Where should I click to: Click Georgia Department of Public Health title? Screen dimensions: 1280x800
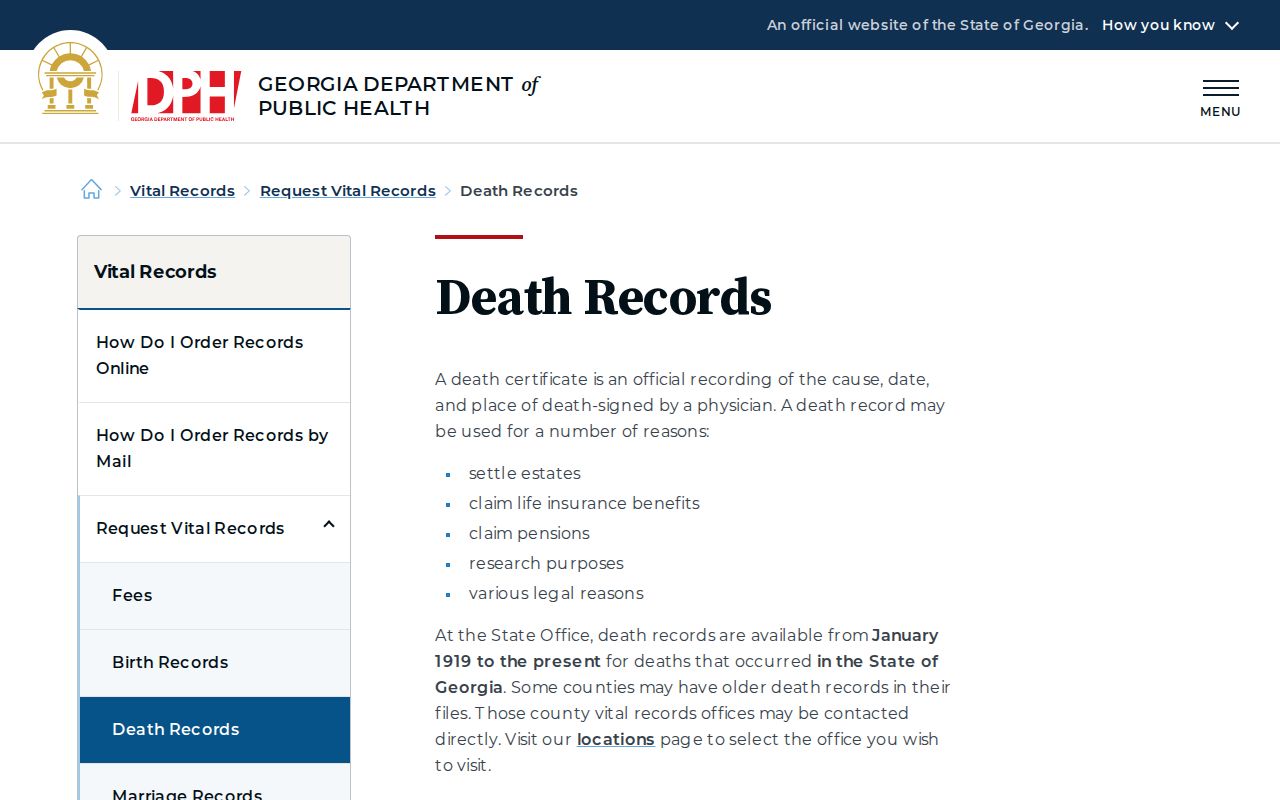coord(398,96)
